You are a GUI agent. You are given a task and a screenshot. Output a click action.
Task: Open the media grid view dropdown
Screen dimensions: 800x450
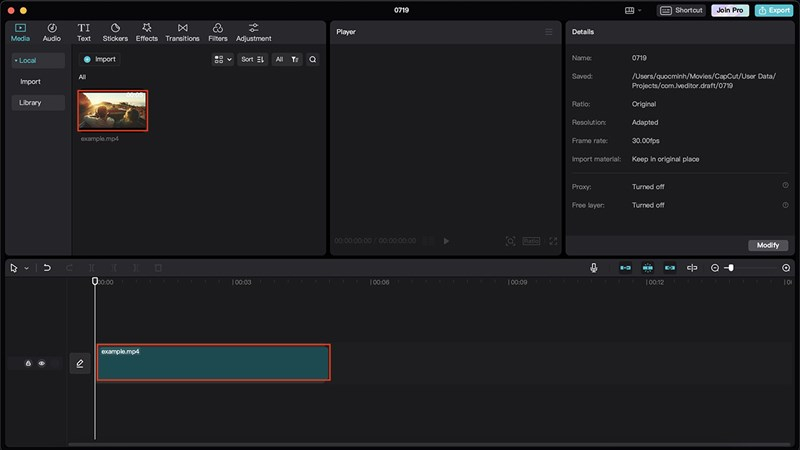[222, 60]
